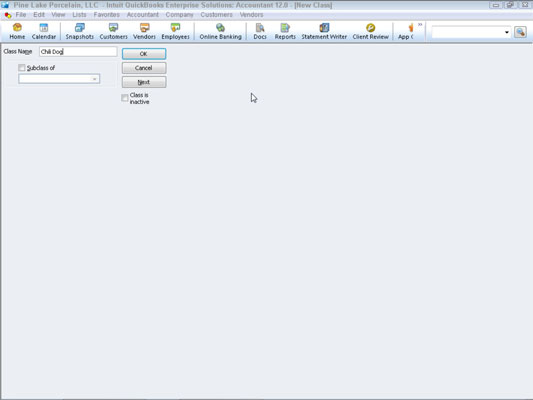Expand the toolbar search field dropdown arrow
533x400 pixels.
point(506,32)
